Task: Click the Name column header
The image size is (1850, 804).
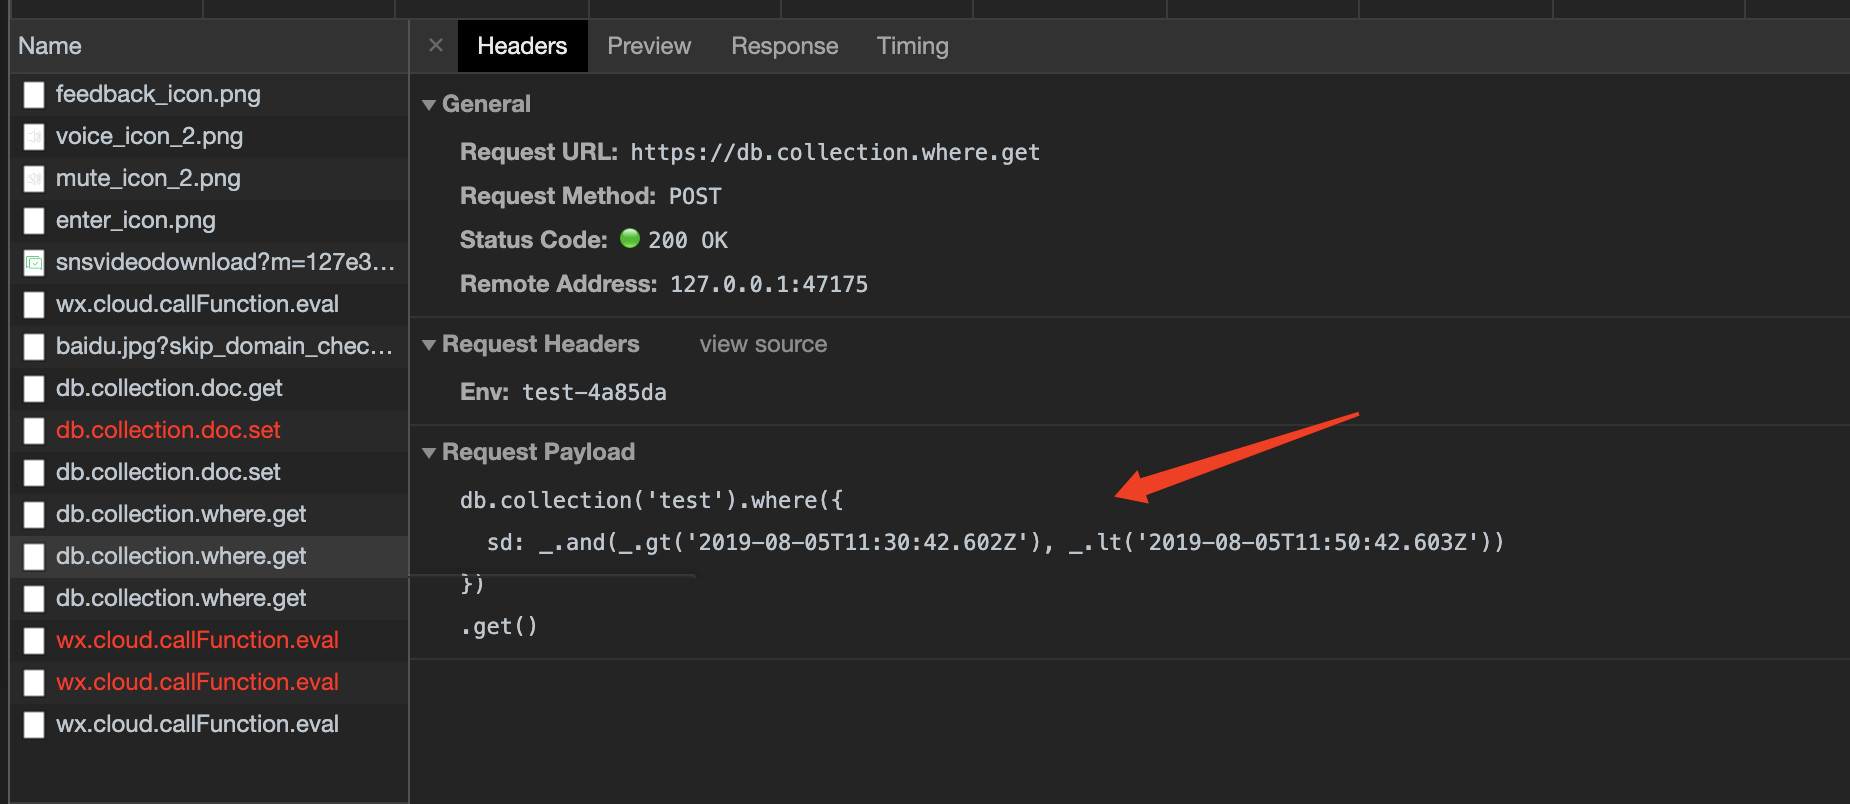Action: click(x=50, y=46)
